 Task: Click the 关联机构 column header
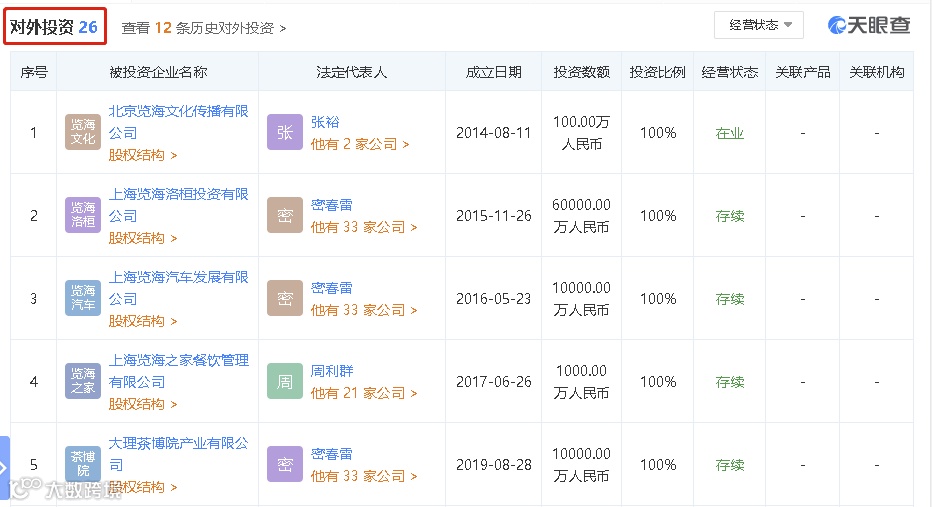(x=877, y=72)
